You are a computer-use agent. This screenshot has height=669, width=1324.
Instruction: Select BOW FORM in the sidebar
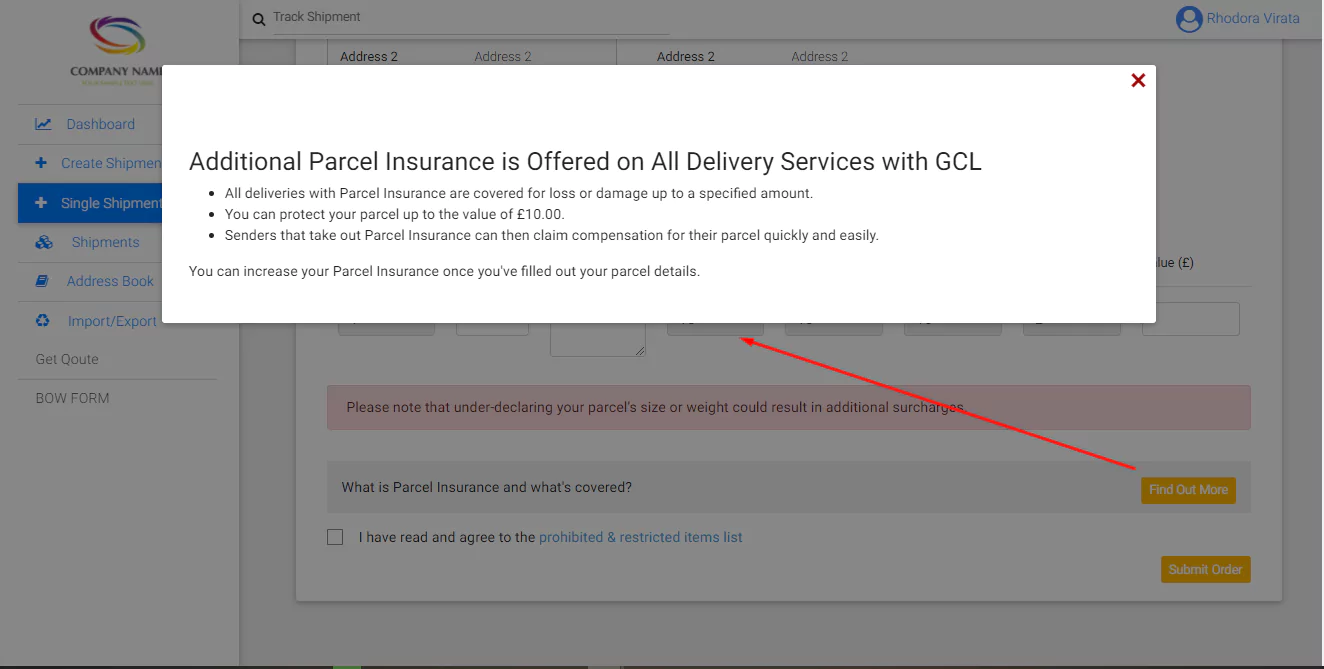click(x=72, y=398)
